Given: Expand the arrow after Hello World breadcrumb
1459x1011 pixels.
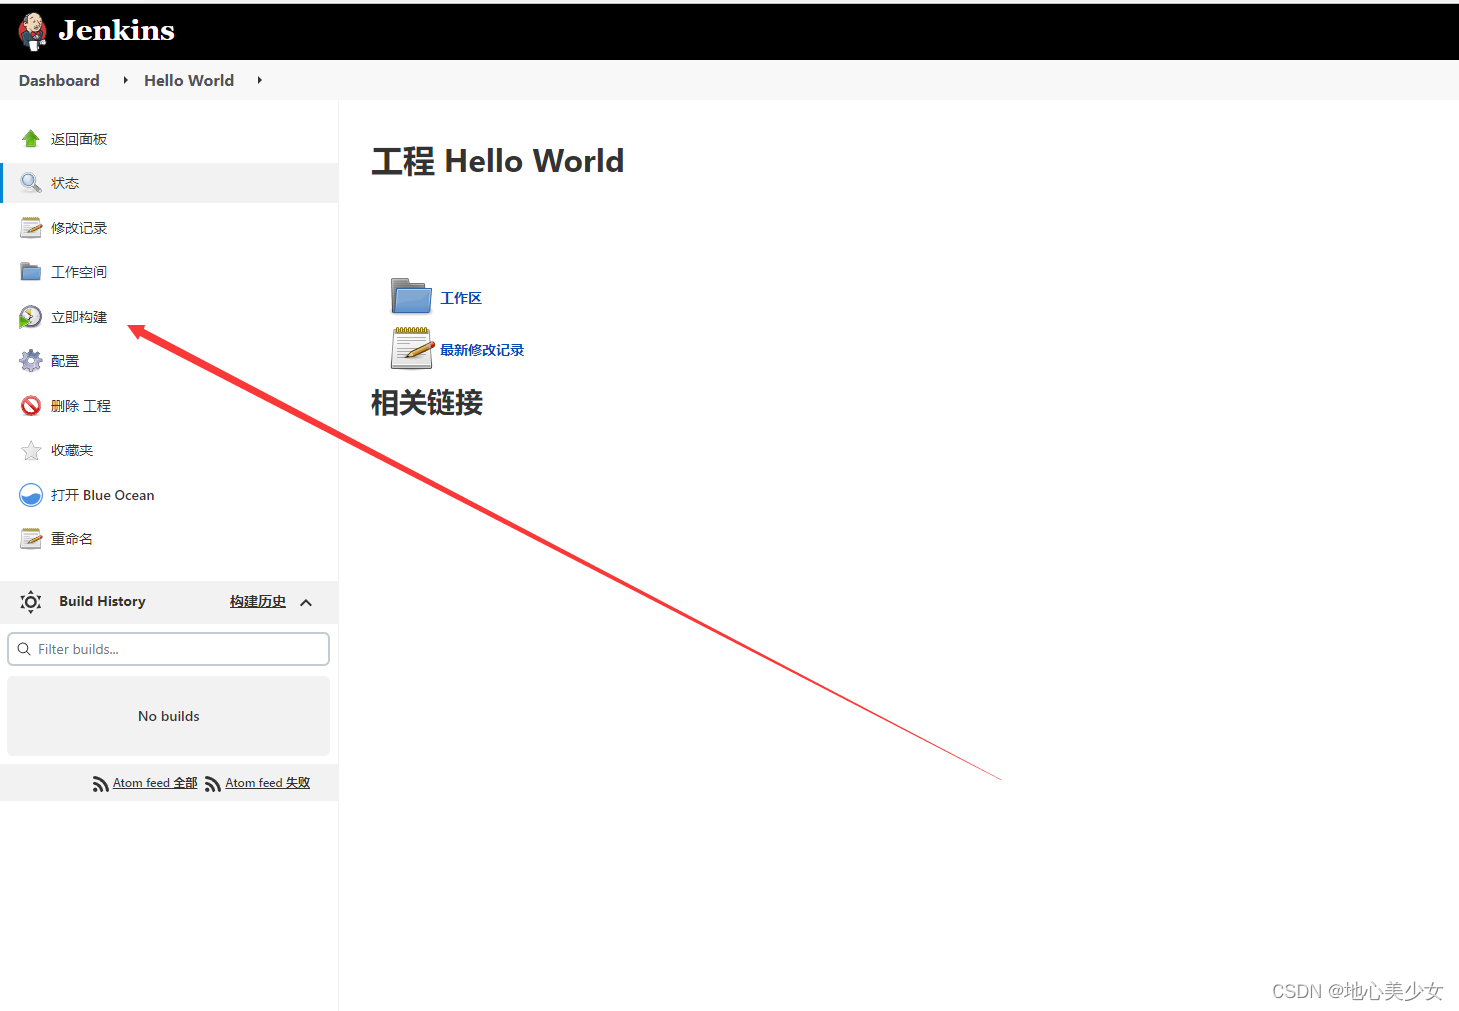Looking at the screenshot, I should pyautogui.click(x=259, y=80).
